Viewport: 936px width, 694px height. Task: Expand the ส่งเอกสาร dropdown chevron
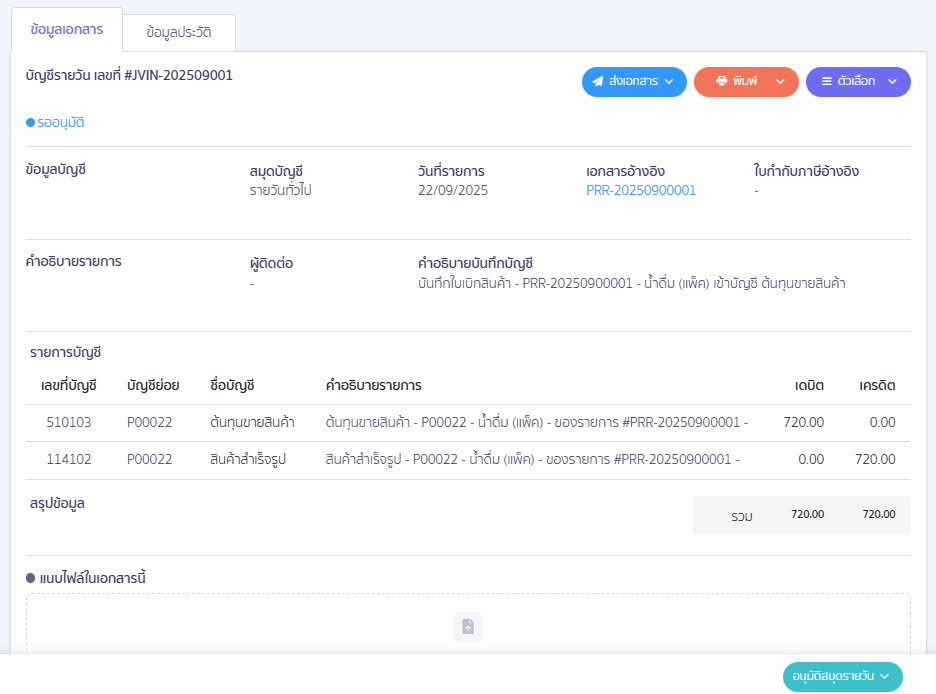click(669, 82)
